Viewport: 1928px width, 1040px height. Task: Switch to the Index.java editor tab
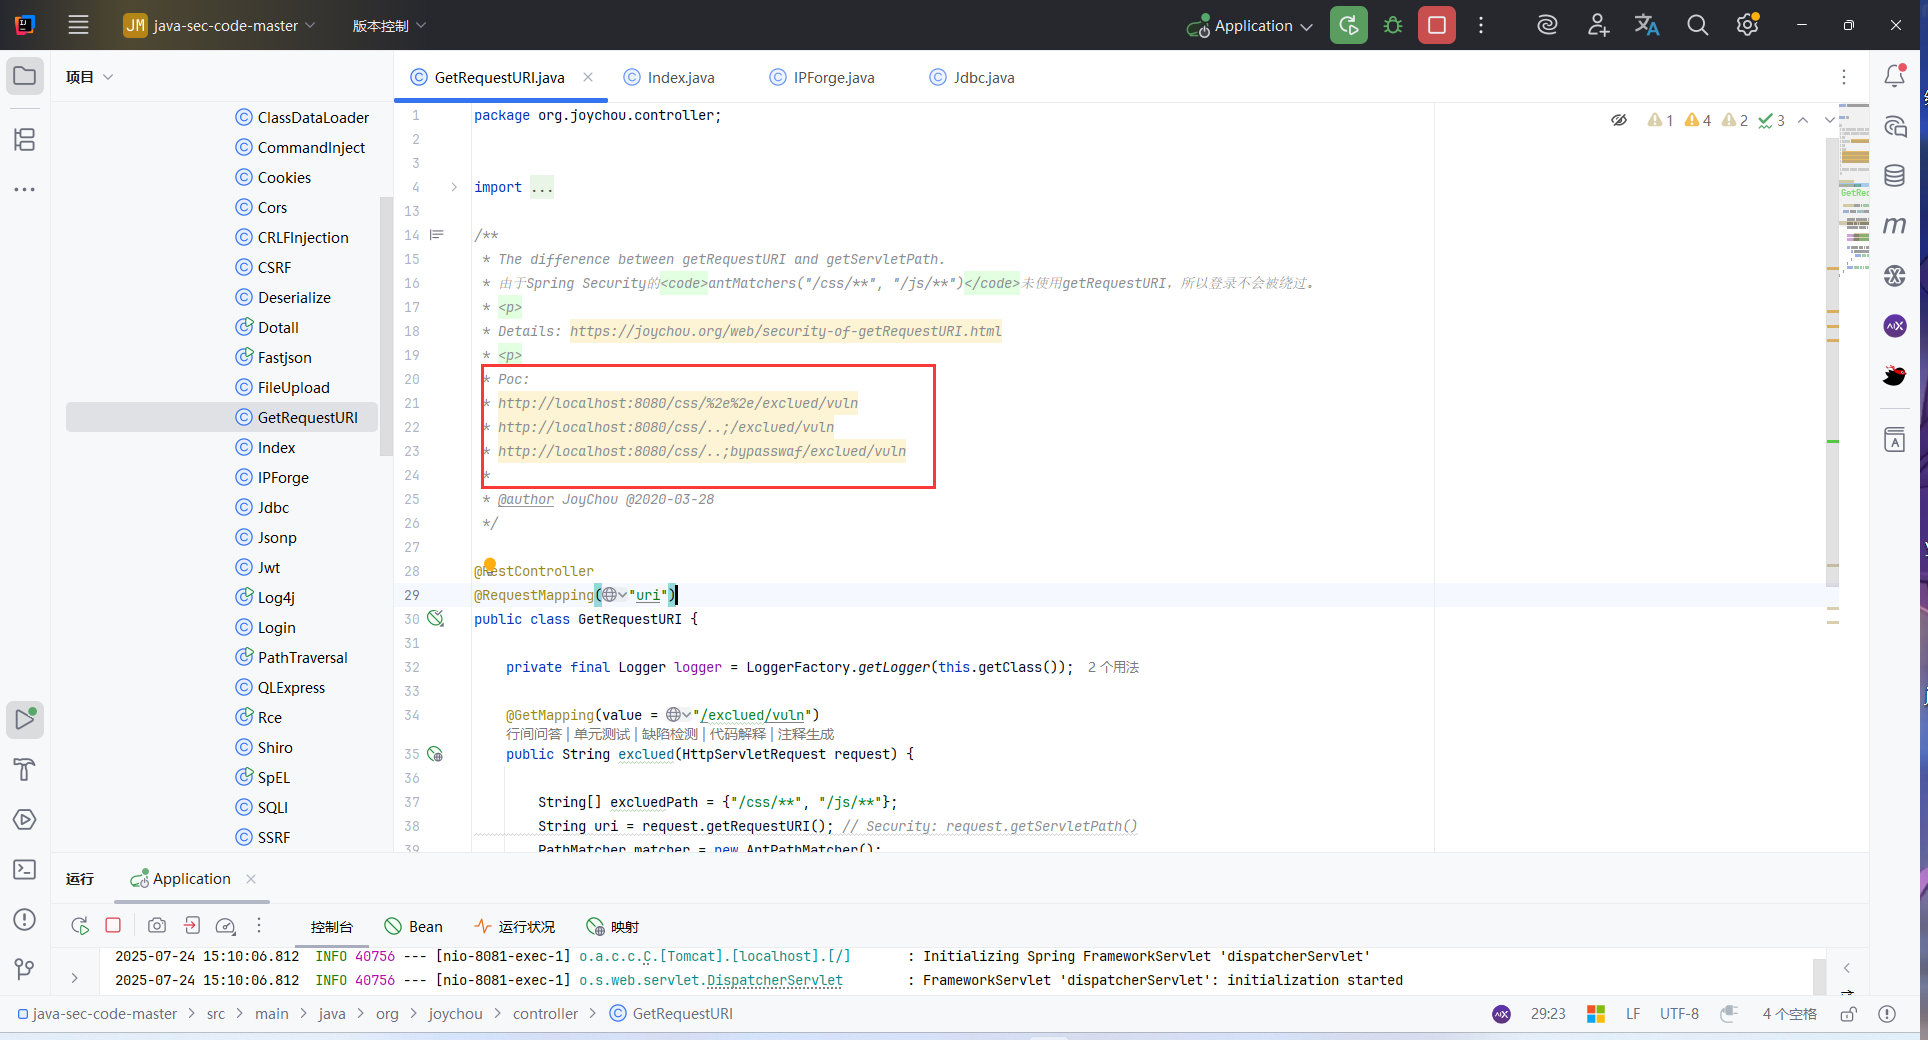669,78
